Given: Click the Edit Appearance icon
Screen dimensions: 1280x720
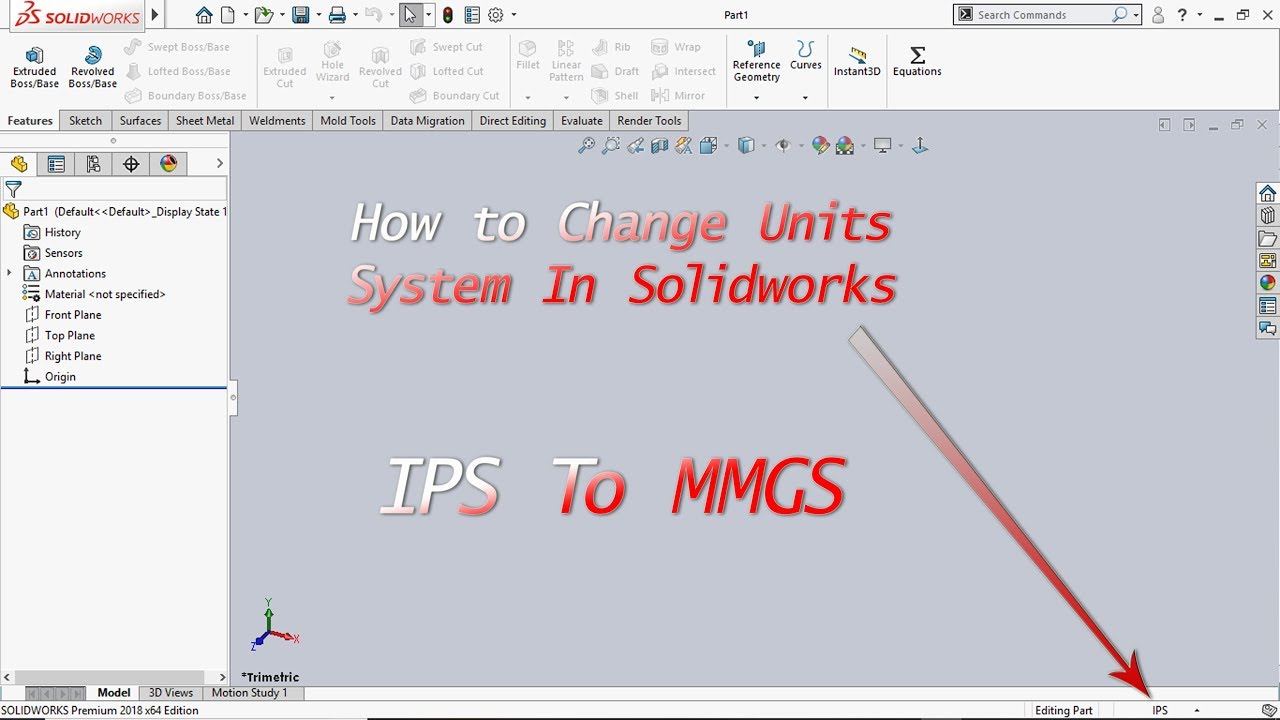Looking at the screenshot, I should [x=821, y=146].
